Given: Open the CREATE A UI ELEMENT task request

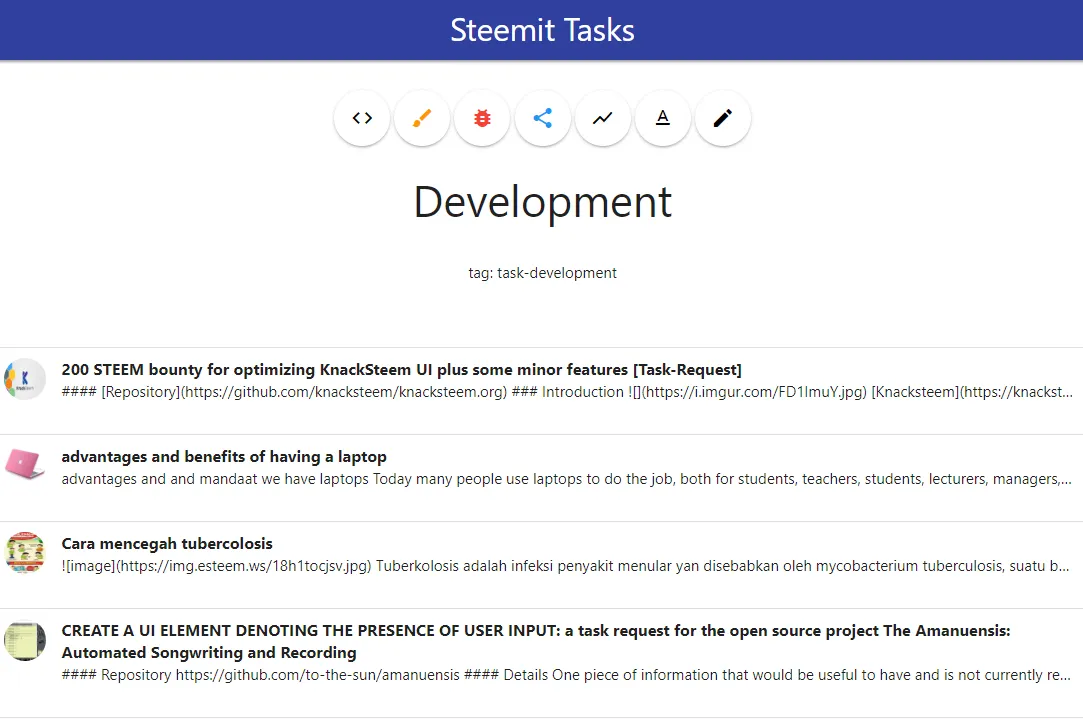Looking at the screenshot, I should point(536,642).
